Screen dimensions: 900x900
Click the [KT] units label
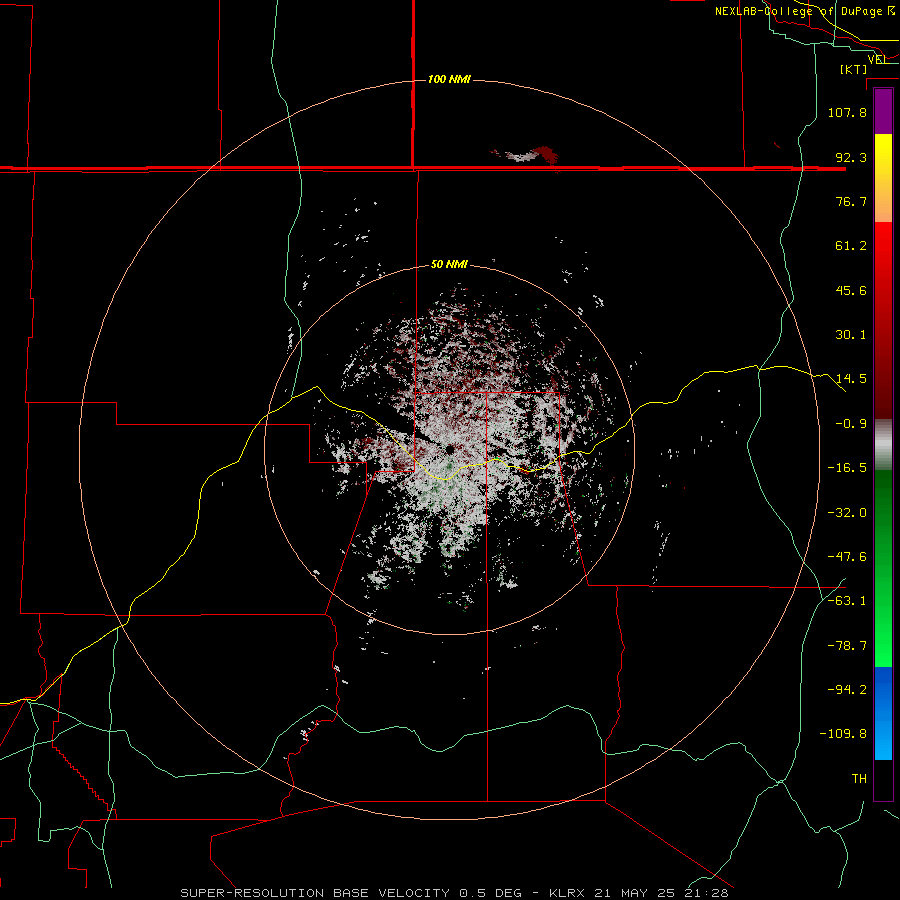click(x=854, y=69)
